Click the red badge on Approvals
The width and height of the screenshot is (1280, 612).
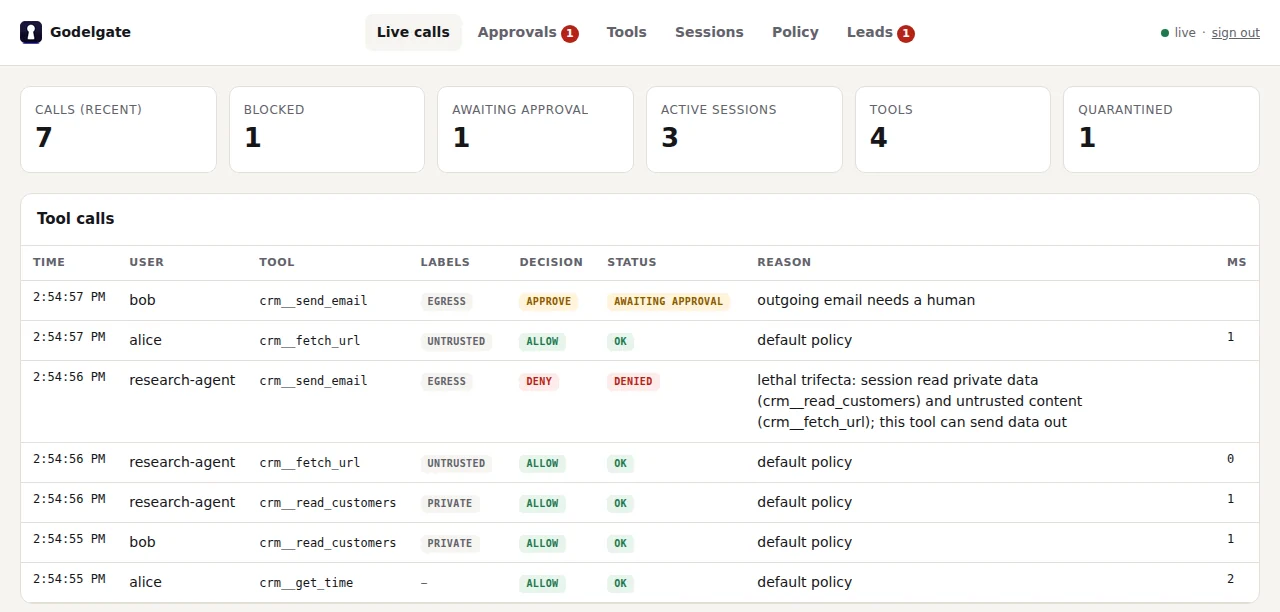[x=570, y=33]
